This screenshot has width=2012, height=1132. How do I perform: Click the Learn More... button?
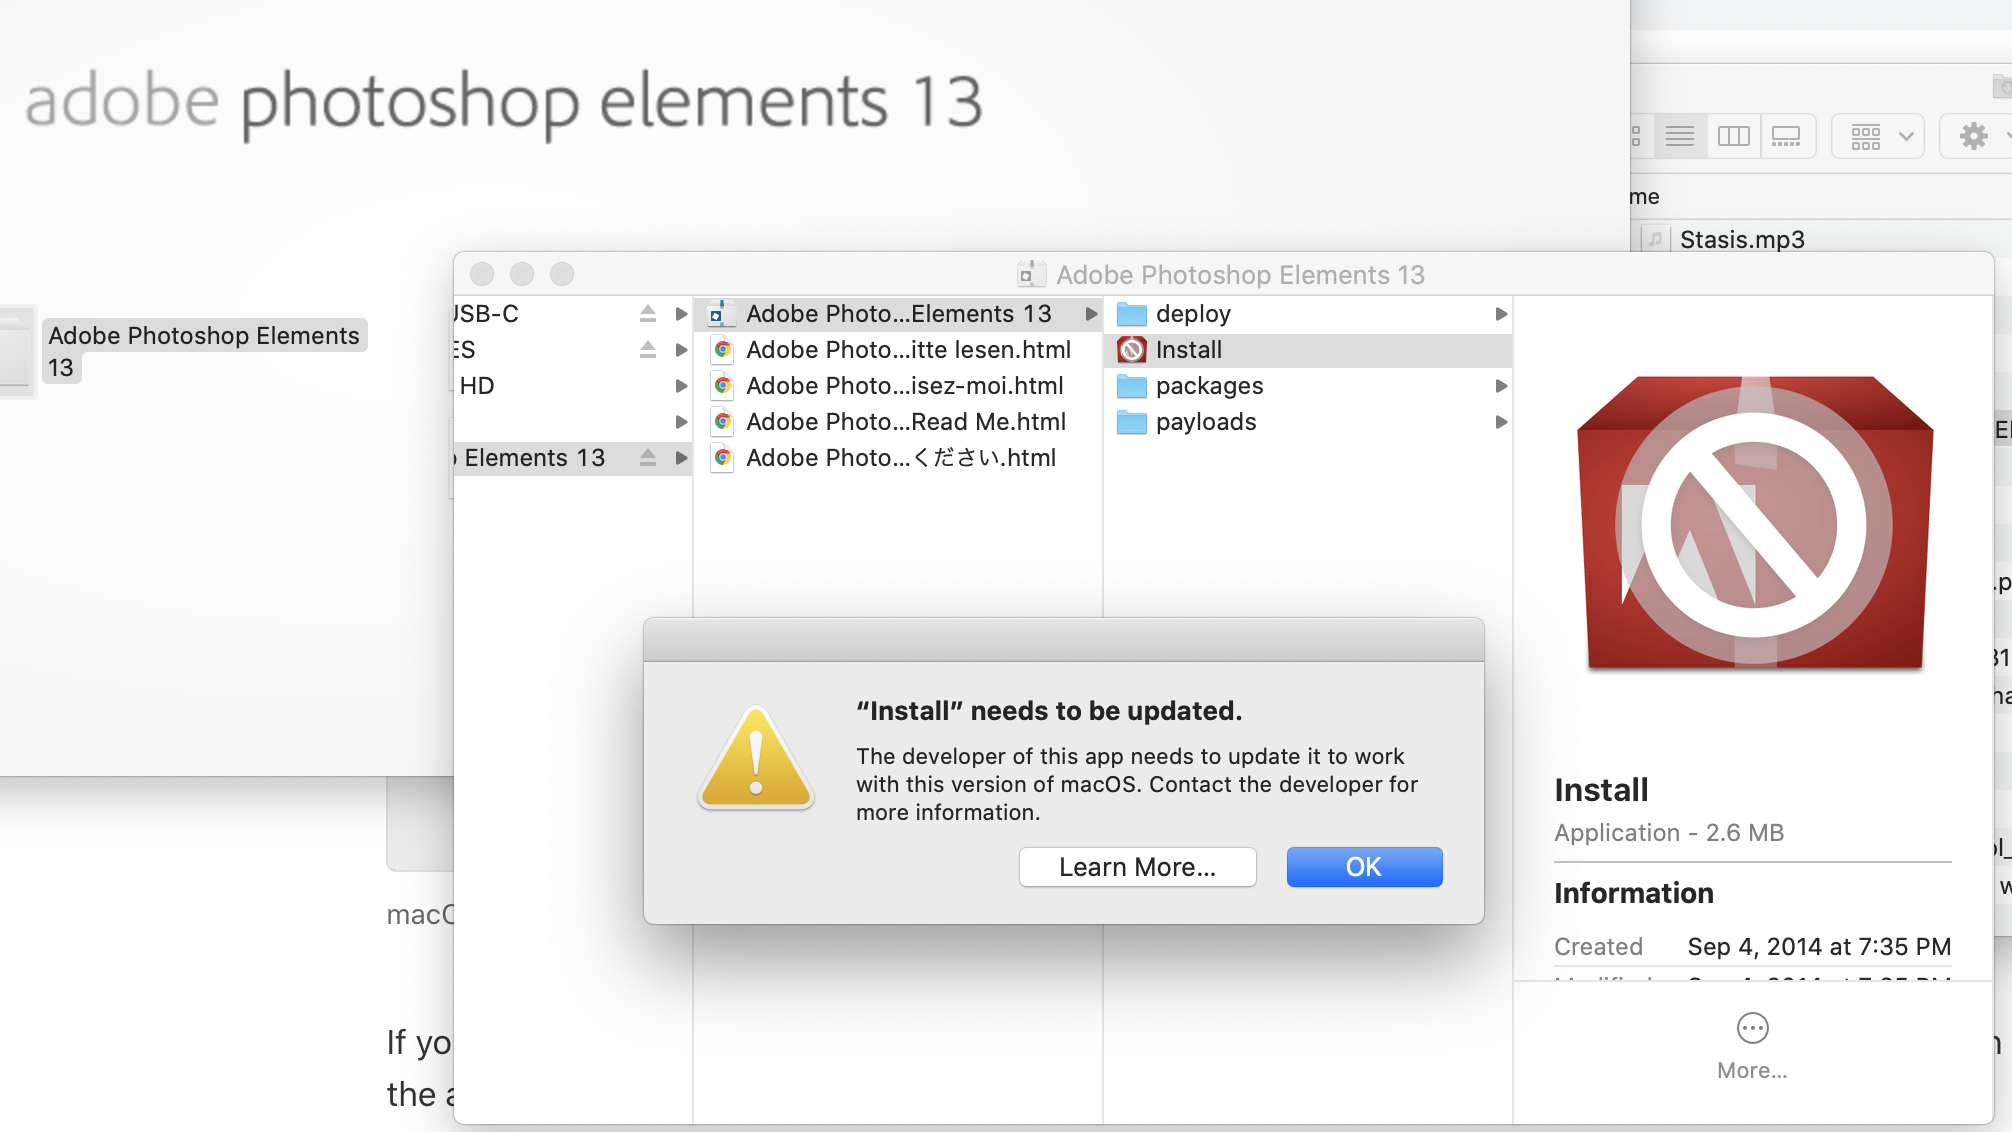click(1137, 867)
